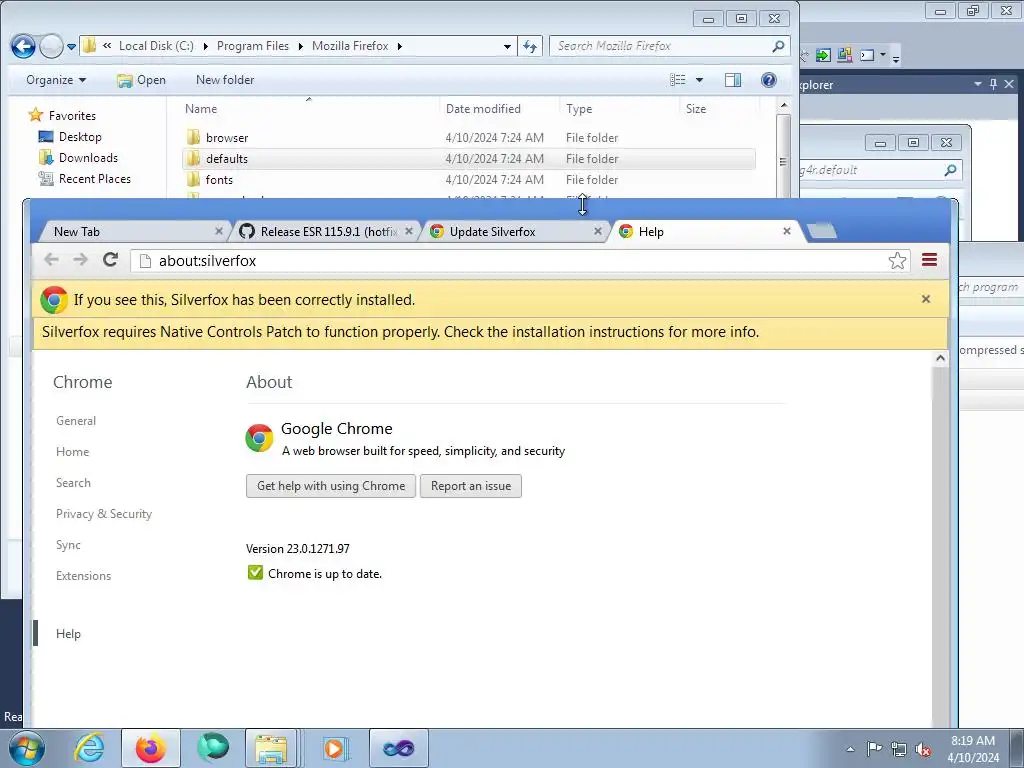Click the Local Disk (C:) breadcrumb segment

156,46
